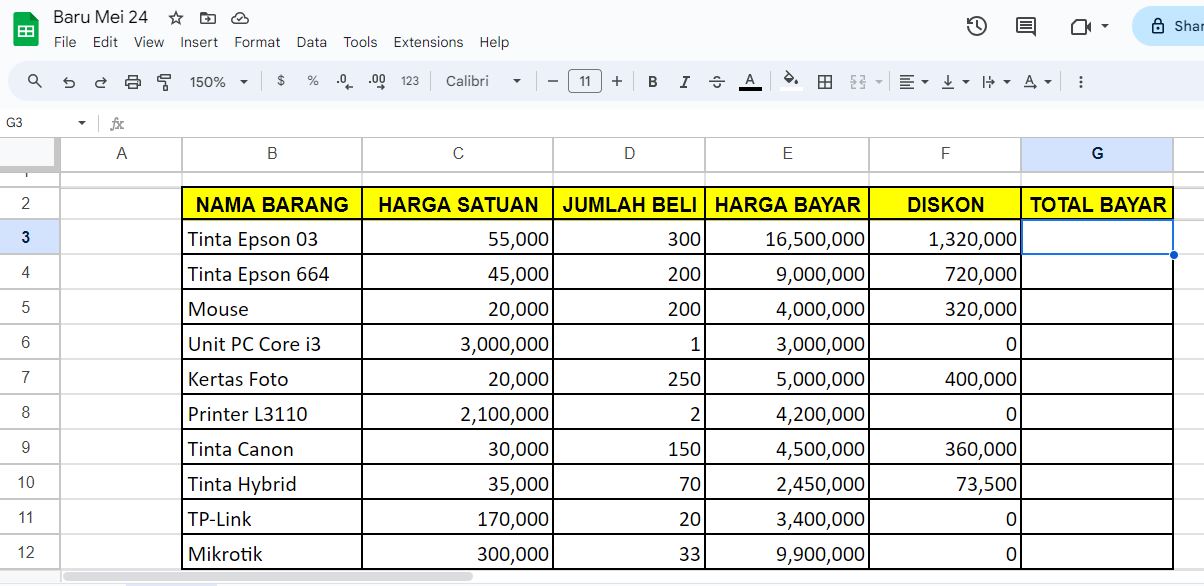This screenshot has width=1204, height=586.
Task: Start a video call with camera icon
Action: [1080, 26]
